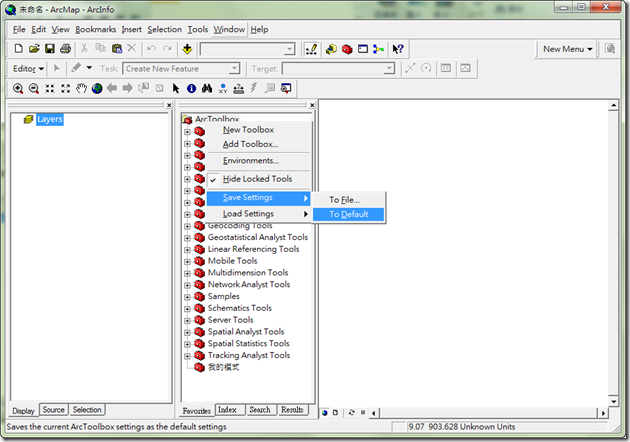Save the map with floppy disk icon
The height and width of the screenshot is (442, 630).
[50, 49]
